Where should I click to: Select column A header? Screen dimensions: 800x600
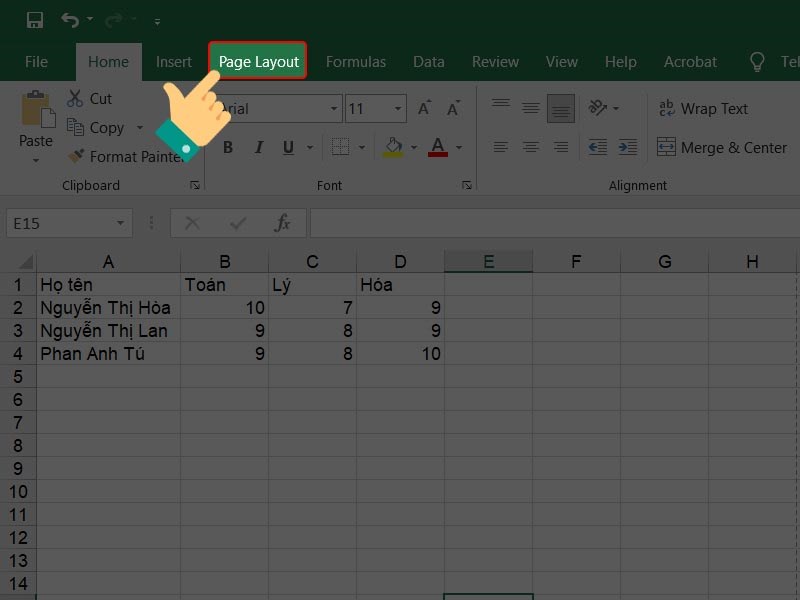pyautogui.click(x=108, y=262)
